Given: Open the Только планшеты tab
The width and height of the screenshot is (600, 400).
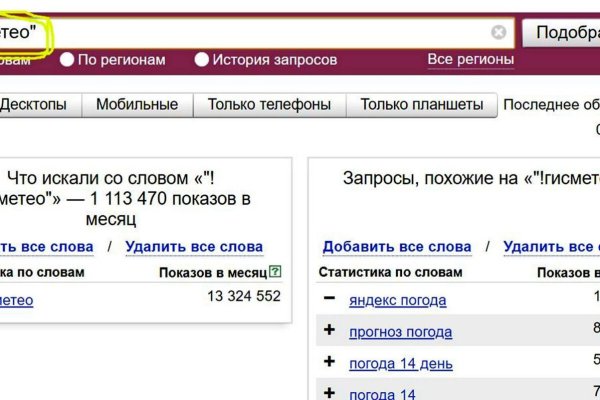Looking at the screenshot, I should coord(421,104).
